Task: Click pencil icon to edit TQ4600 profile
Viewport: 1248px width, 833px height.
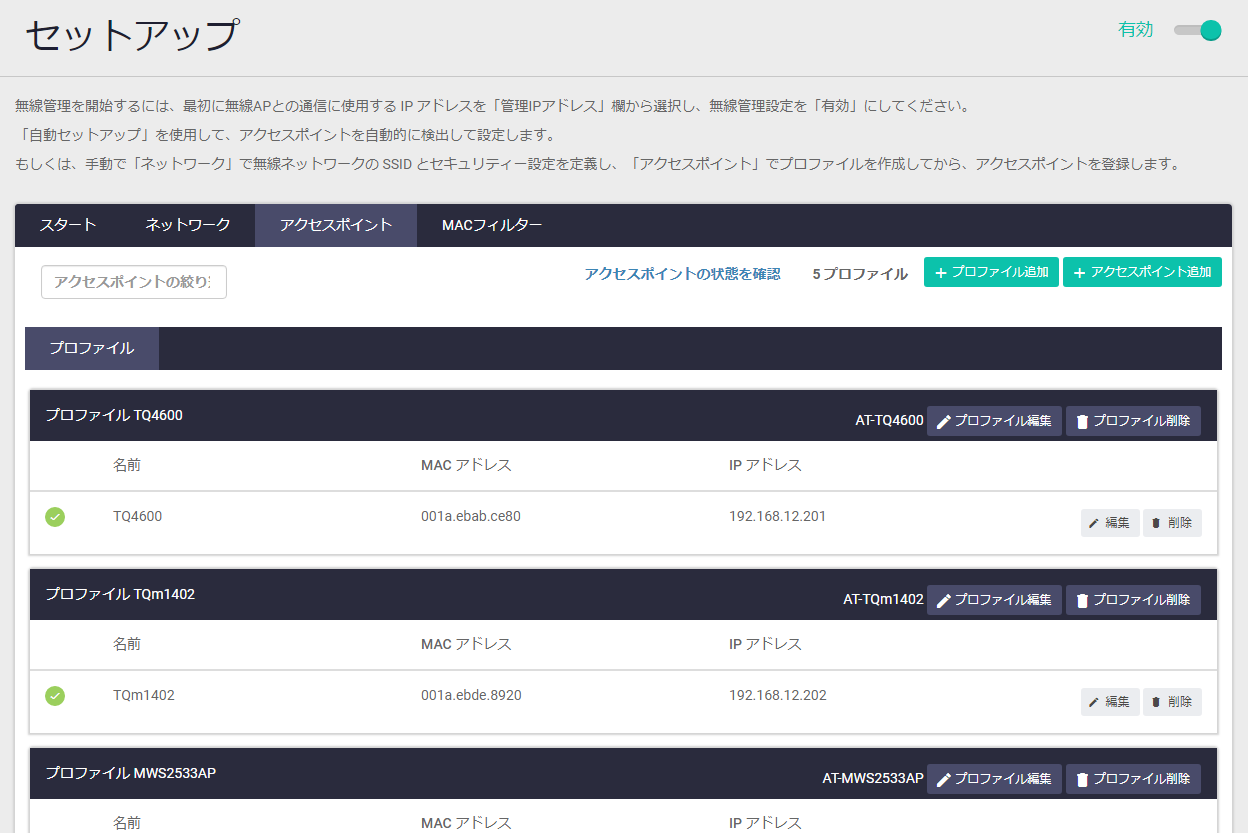Action: tap(943, 422)
